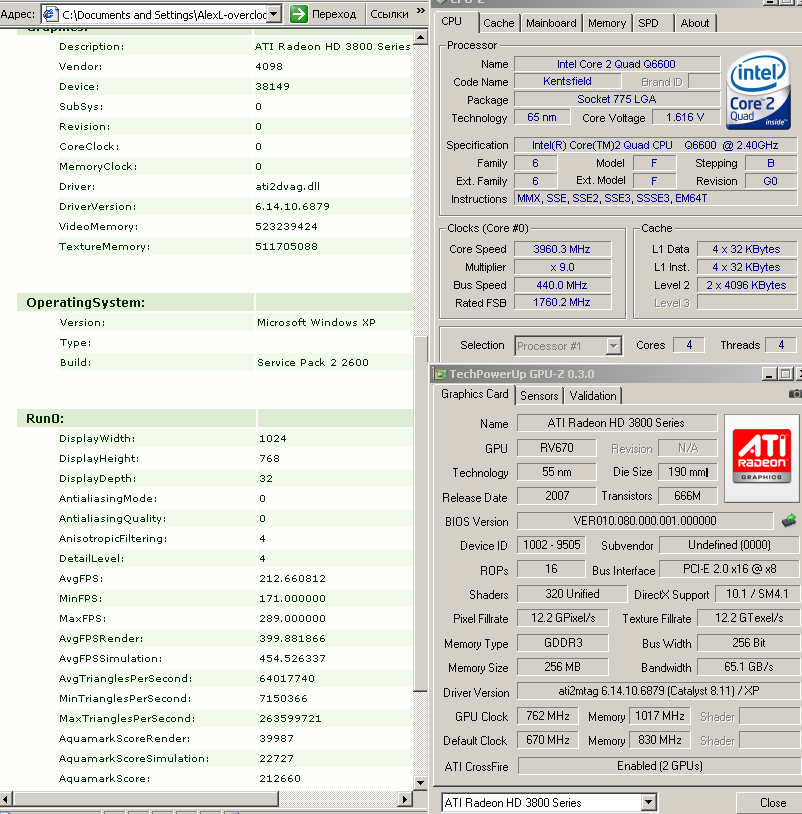802x814 pixels.
Task: Click the vertical scrollbar up arrow
Action: point(420,37)
